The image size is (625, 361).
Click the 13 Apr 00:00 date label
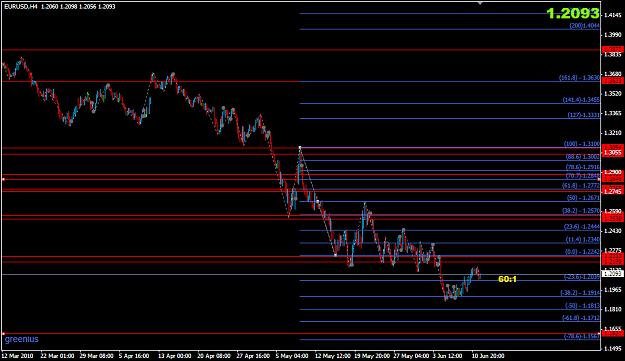tap(175, 356)
